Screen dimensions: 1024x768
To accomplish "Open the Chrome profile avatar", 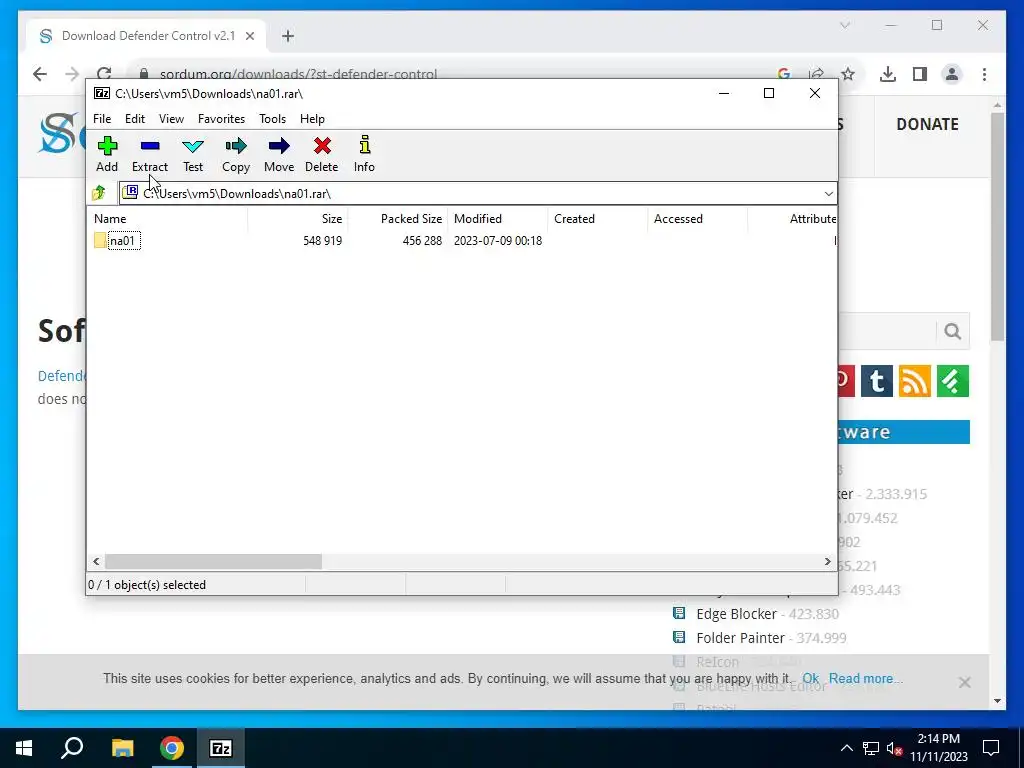I will pos(952,74).
